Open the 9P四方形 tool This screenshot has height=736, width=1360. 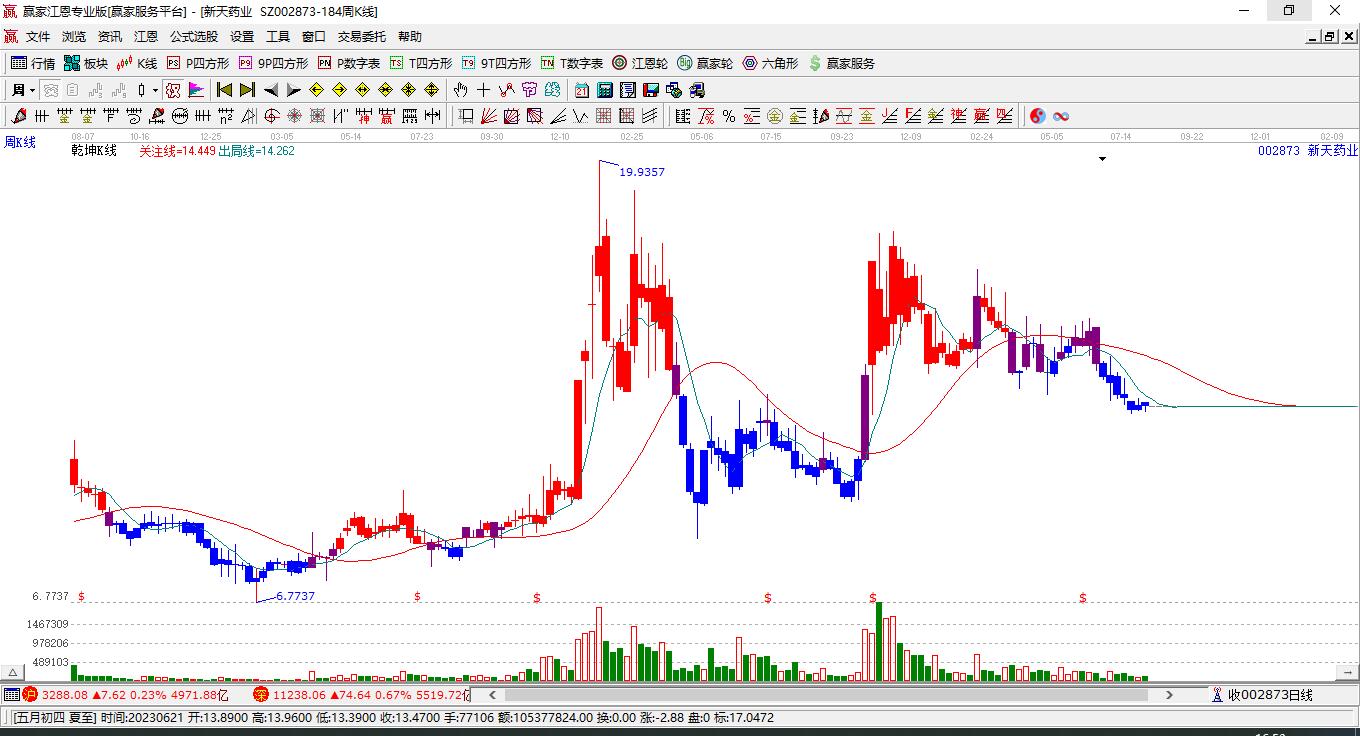point(273,63)
